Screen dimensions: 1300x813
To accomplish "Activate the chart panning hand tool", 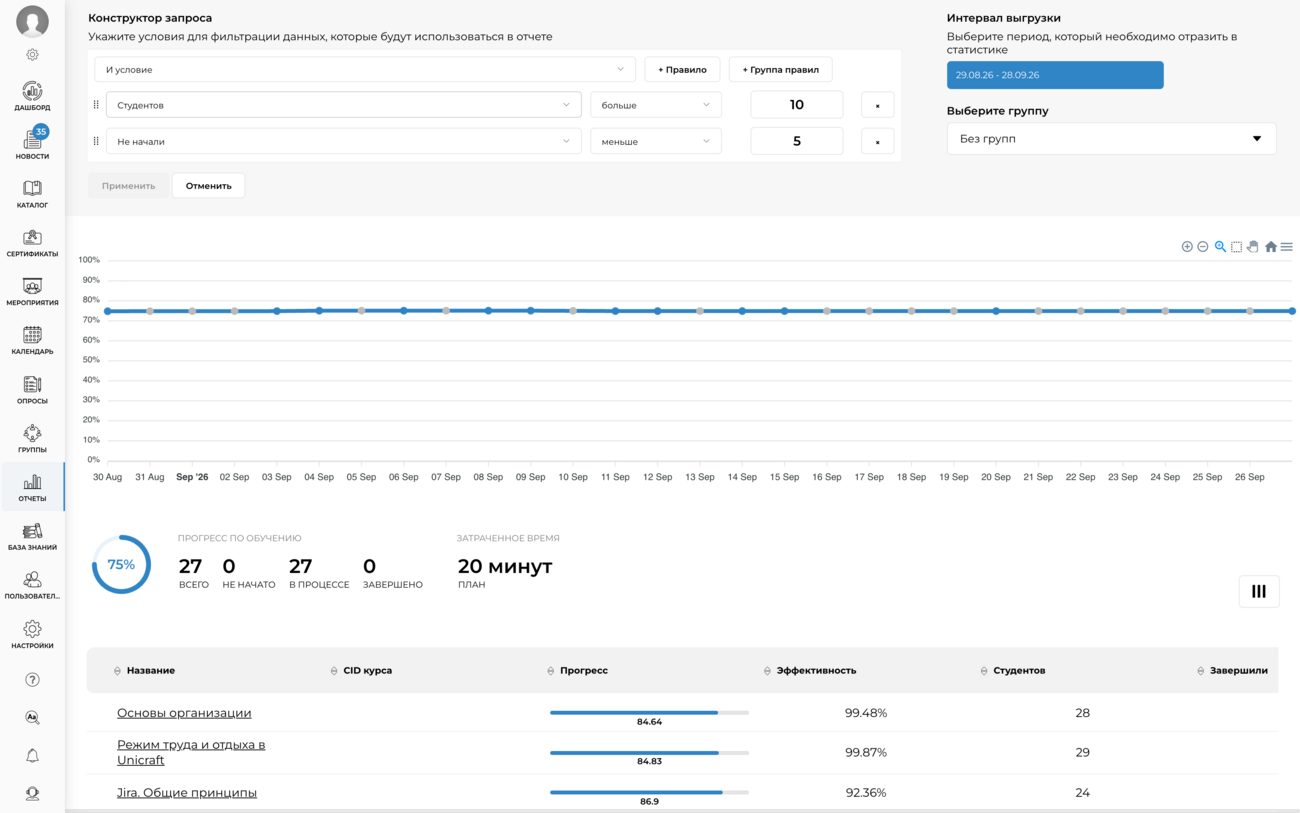I will [1253, 247].
